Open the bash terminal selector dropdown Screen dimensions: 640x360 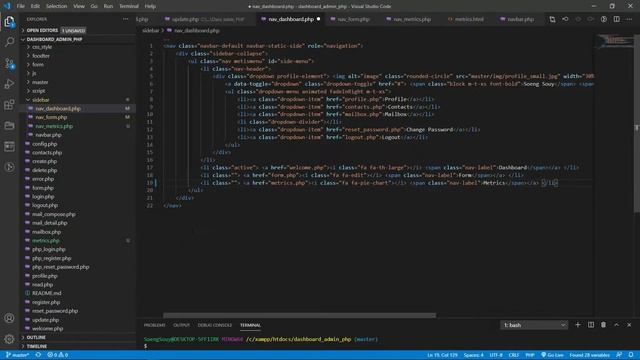(x=534, y=325)
